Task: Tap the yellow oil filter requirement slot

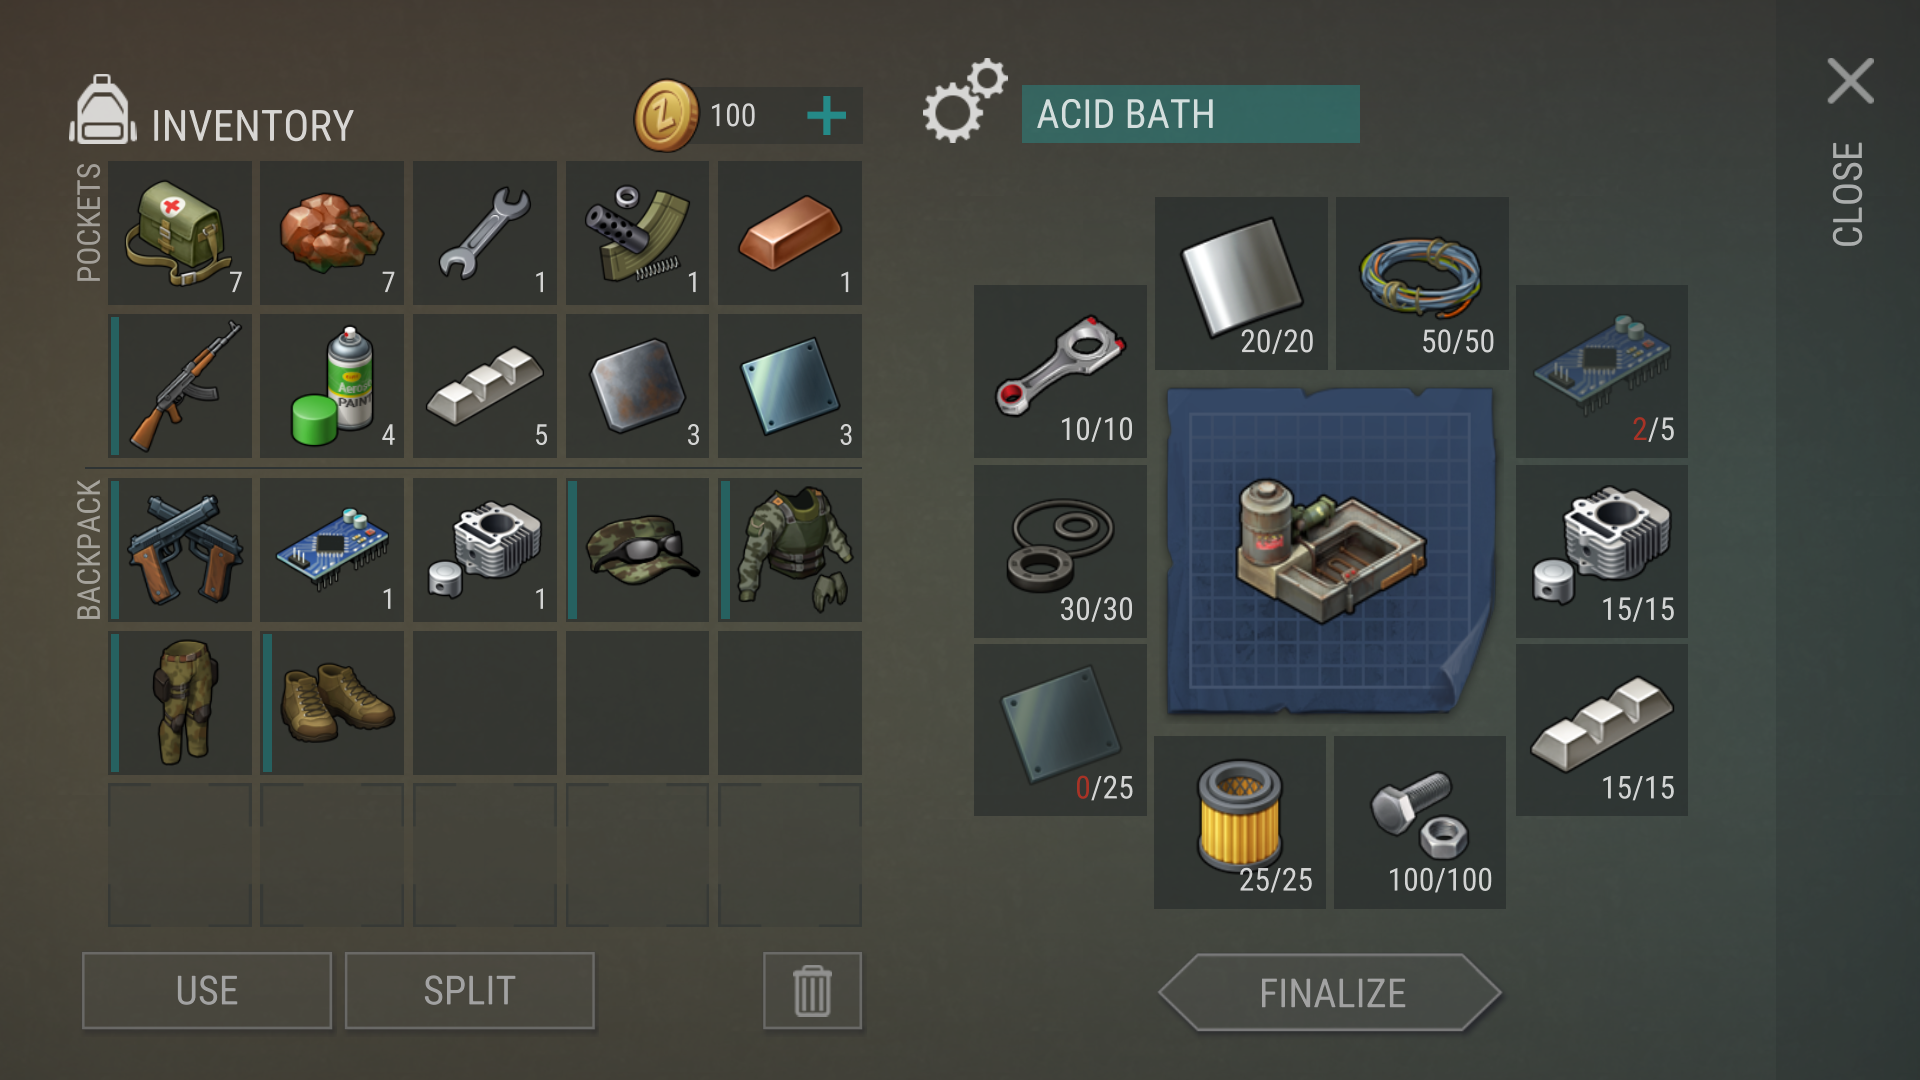Action: click(1240, 822)
